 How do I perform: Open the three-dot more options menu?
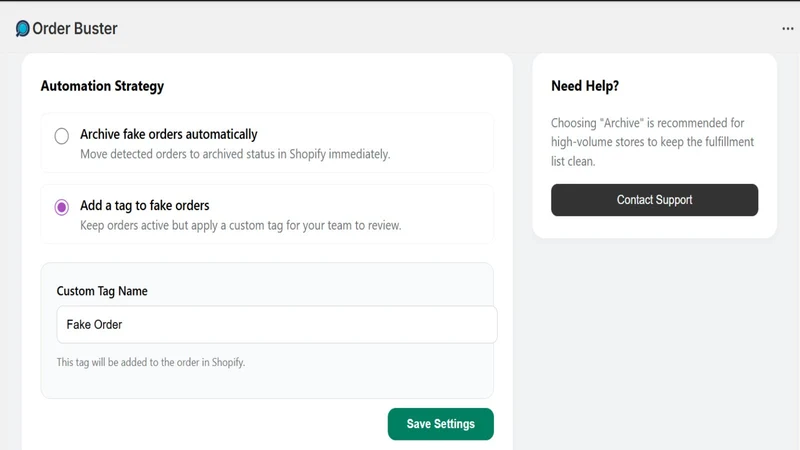click(788, 29)
